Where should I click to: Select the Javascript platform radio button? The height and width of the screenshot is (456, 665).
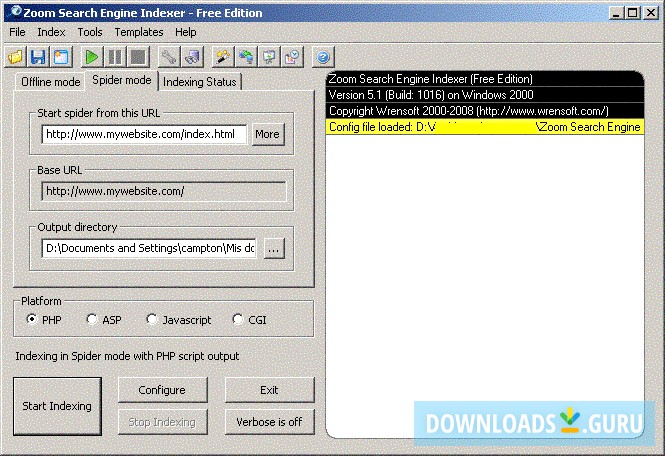coord(151,319)
